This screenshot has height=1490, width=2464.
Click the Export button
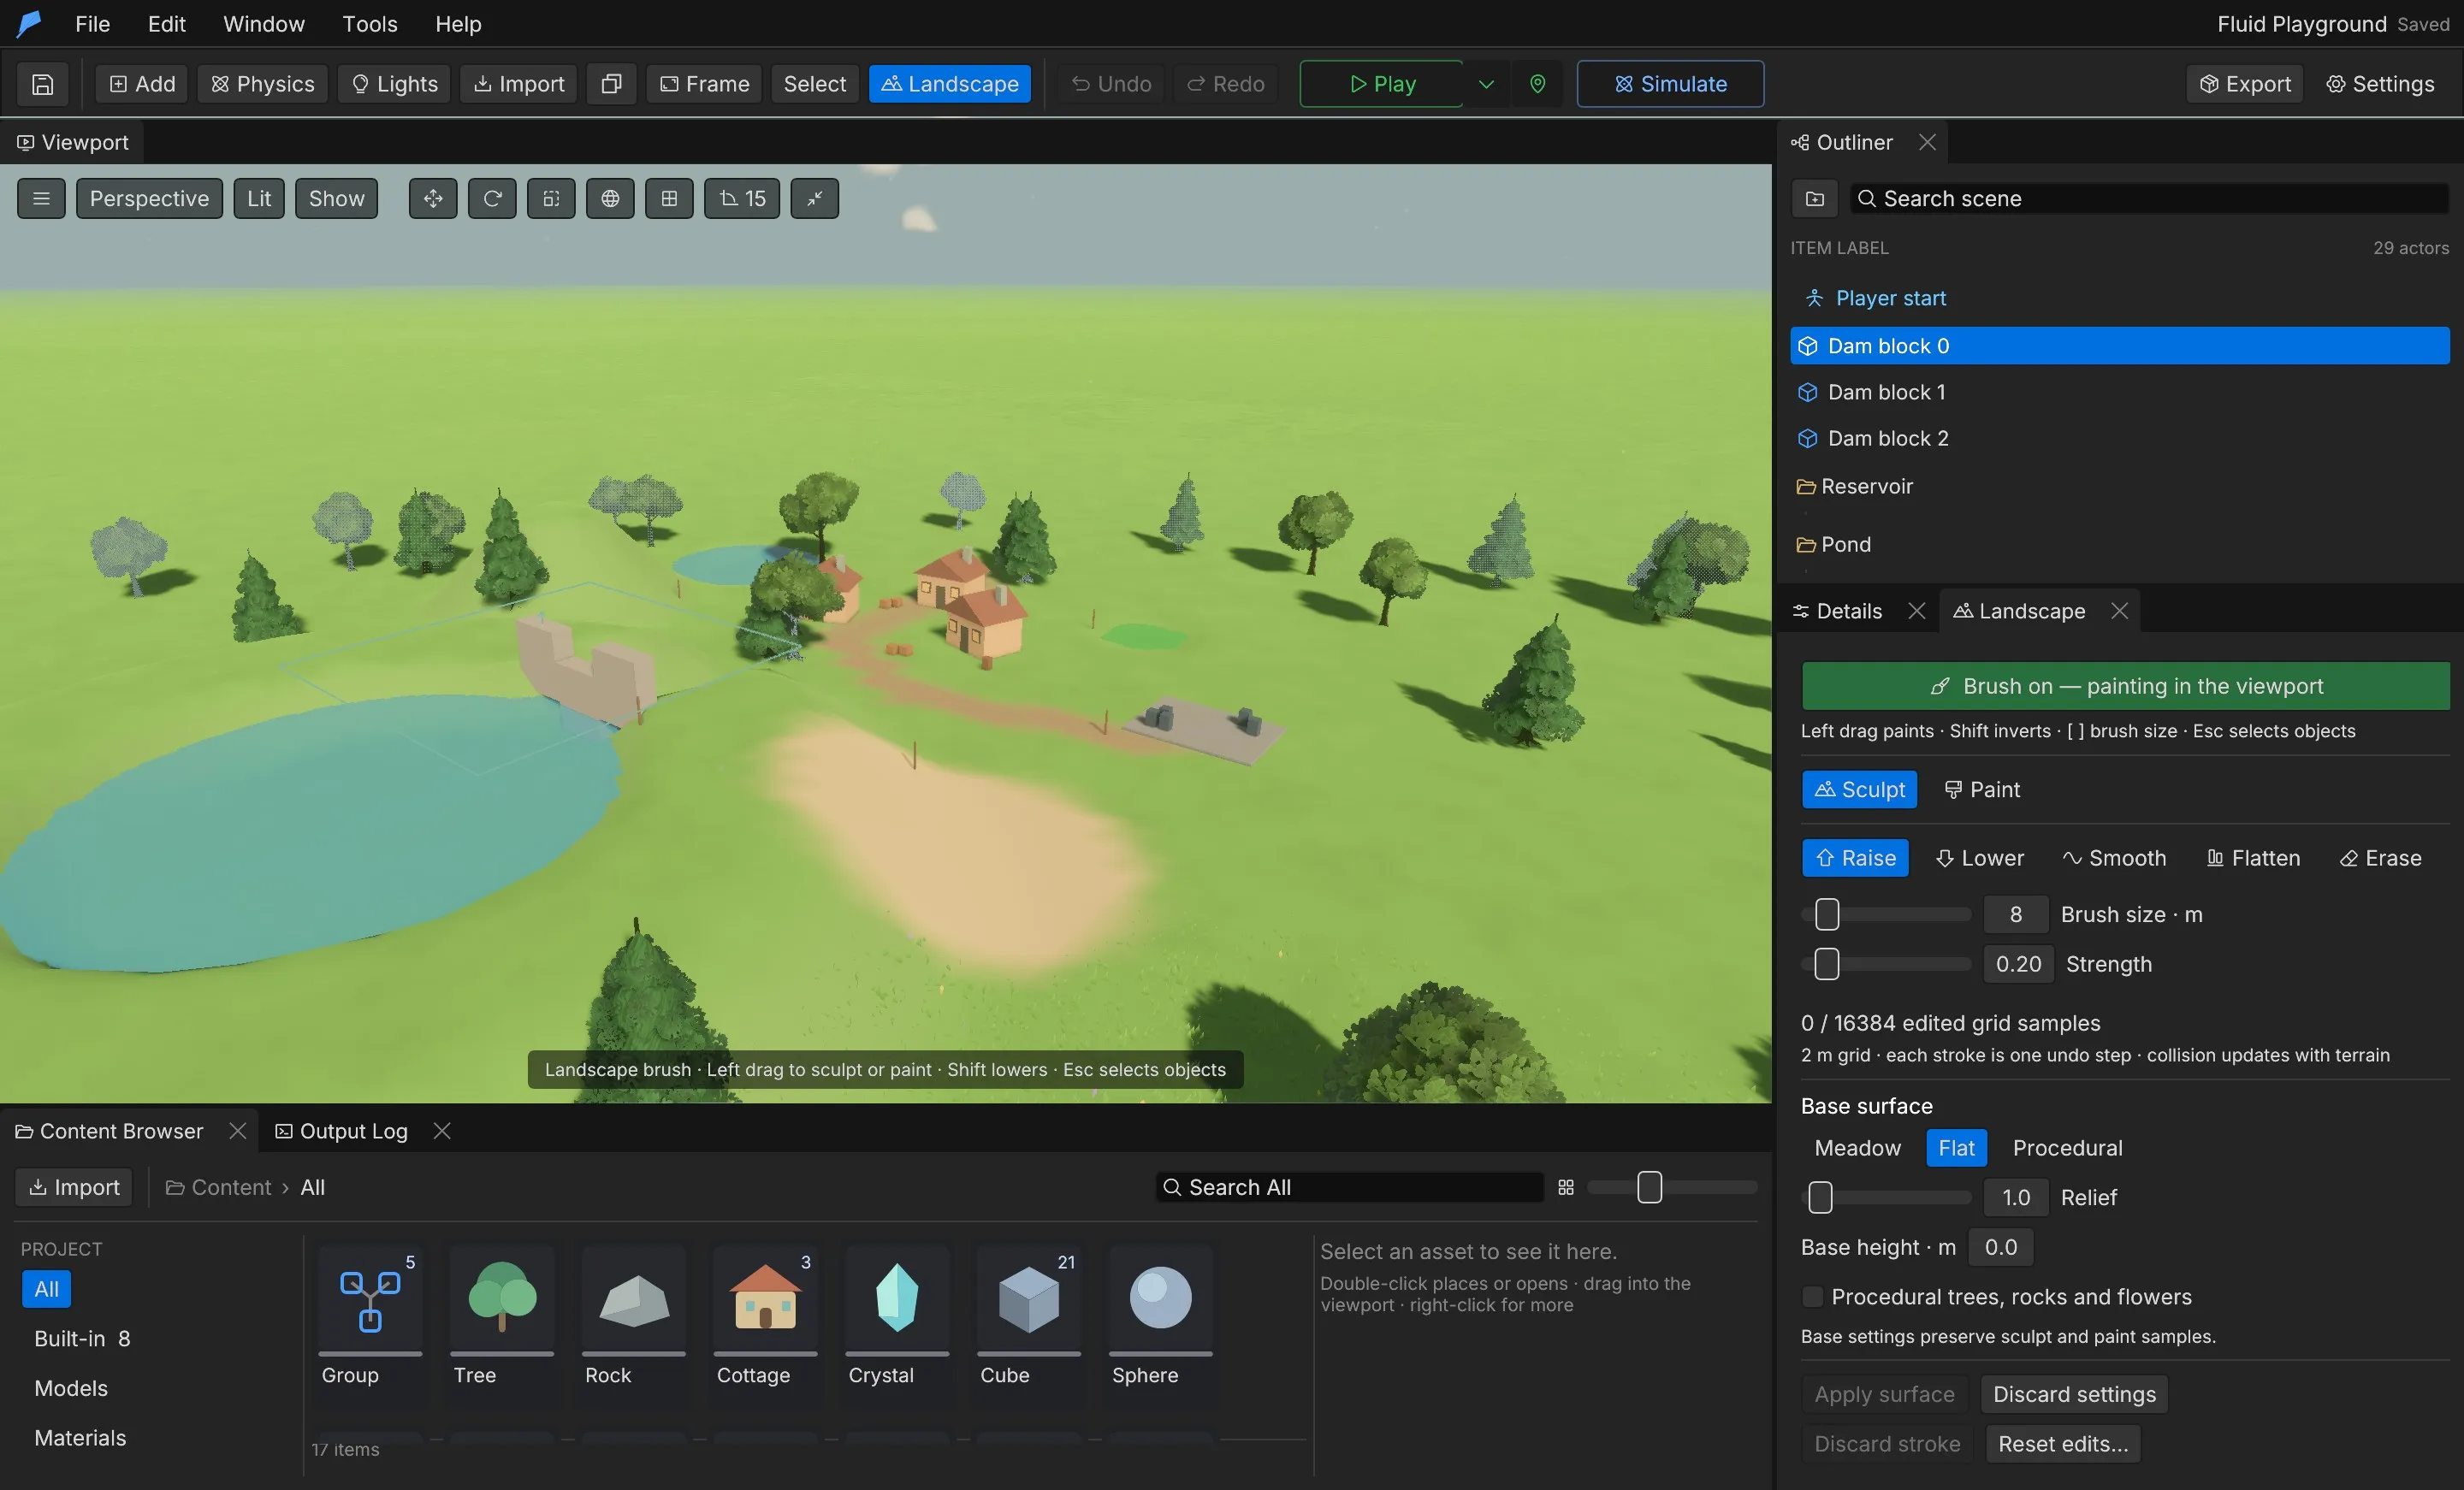pos(2244,84)
